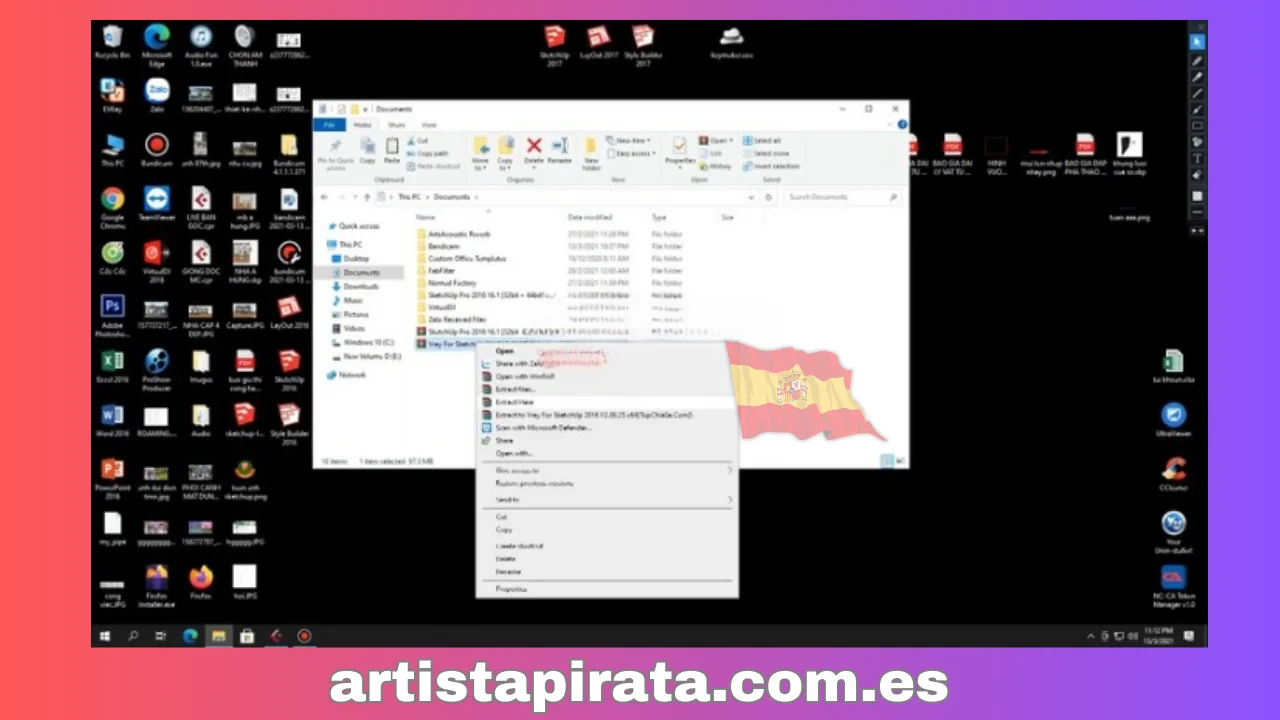Open the Copy to dropdown
The image size is (1280, 720).
pyautogui.click(x=505, y=153)
